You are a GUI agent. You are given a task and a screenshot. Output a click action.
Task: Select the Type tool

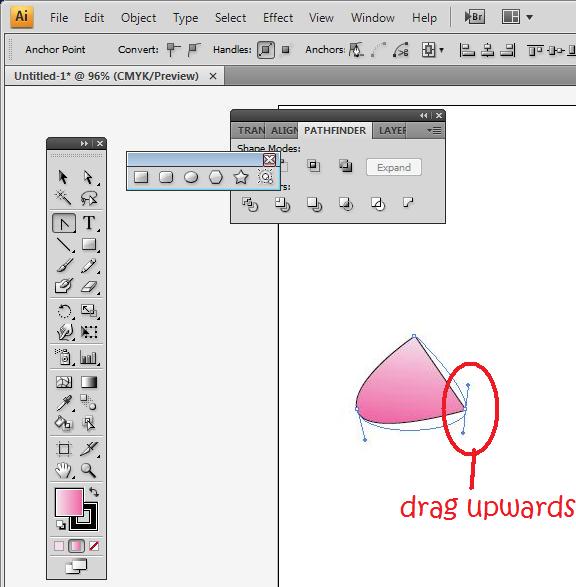[89, 223]
